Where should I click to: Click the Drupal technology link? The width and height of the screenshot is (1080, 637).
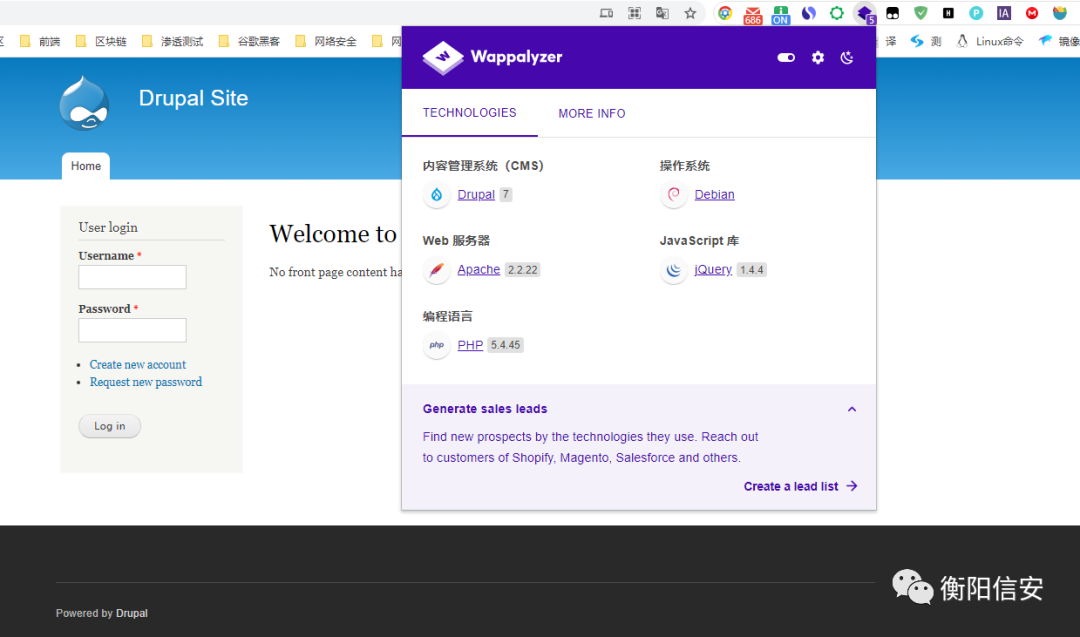pos(476,195)
